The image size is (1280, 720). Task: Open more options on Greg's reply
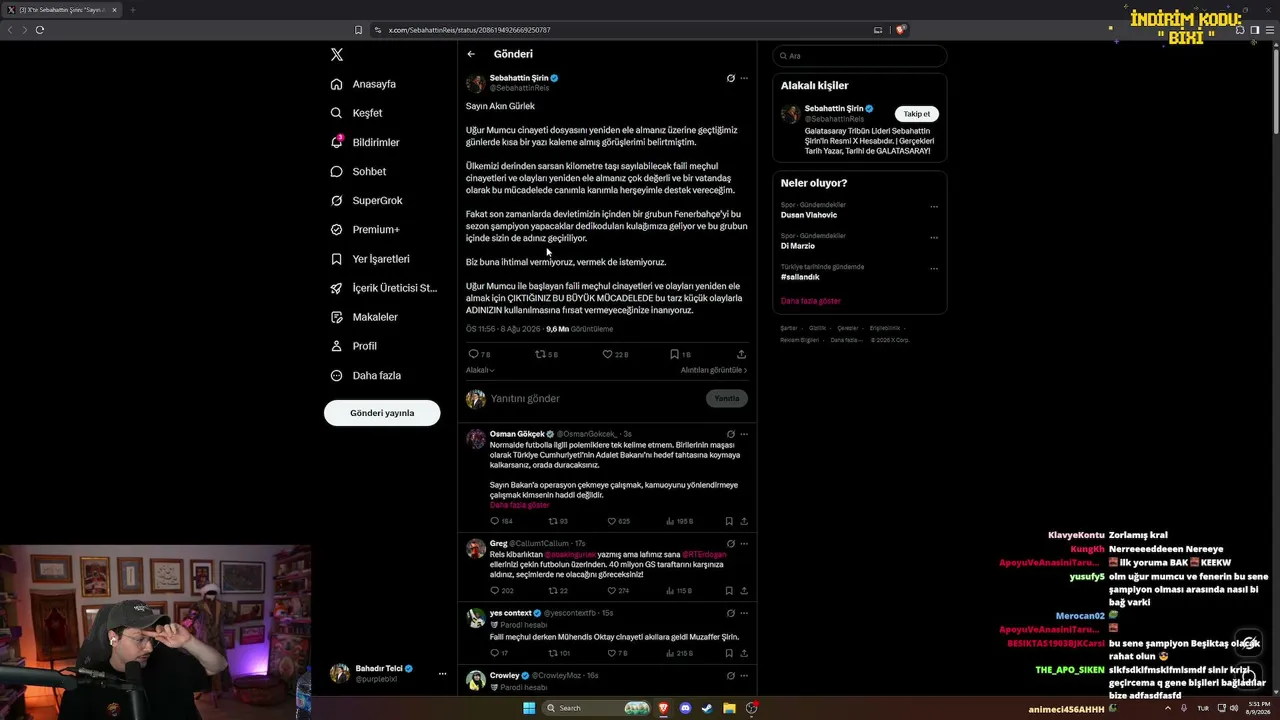click(x=744, y=544)
